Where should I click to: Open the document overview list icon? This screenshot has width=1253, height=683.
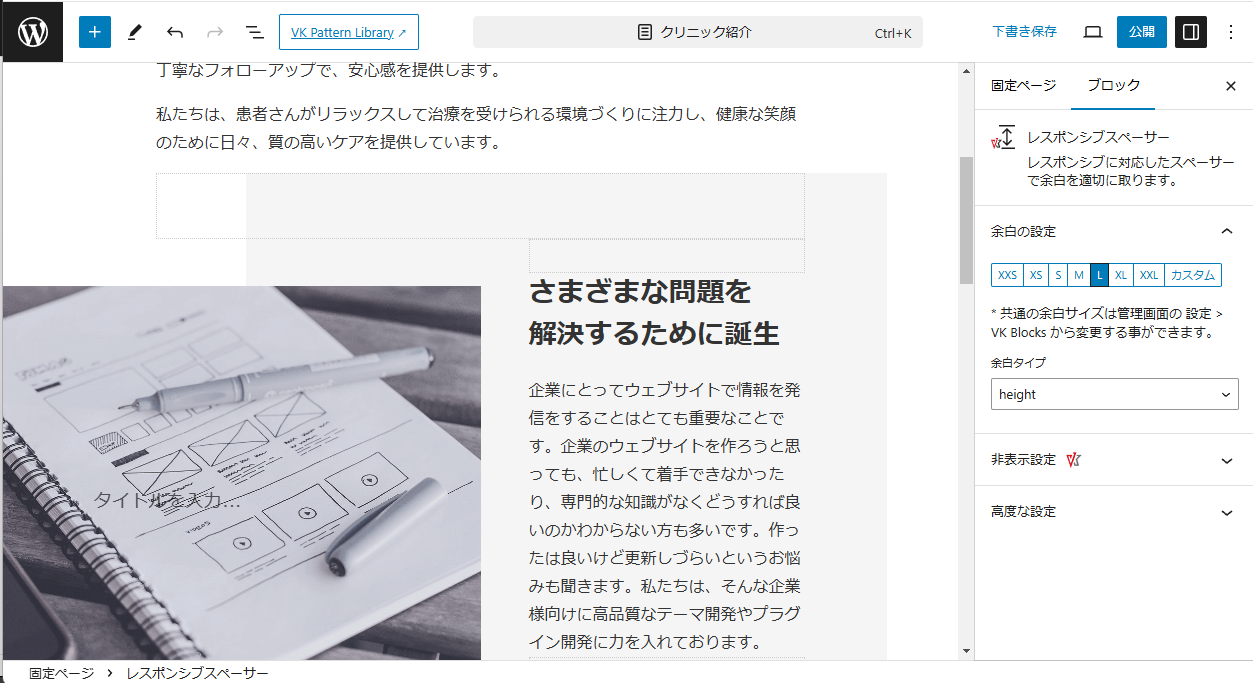pos(255,32)
